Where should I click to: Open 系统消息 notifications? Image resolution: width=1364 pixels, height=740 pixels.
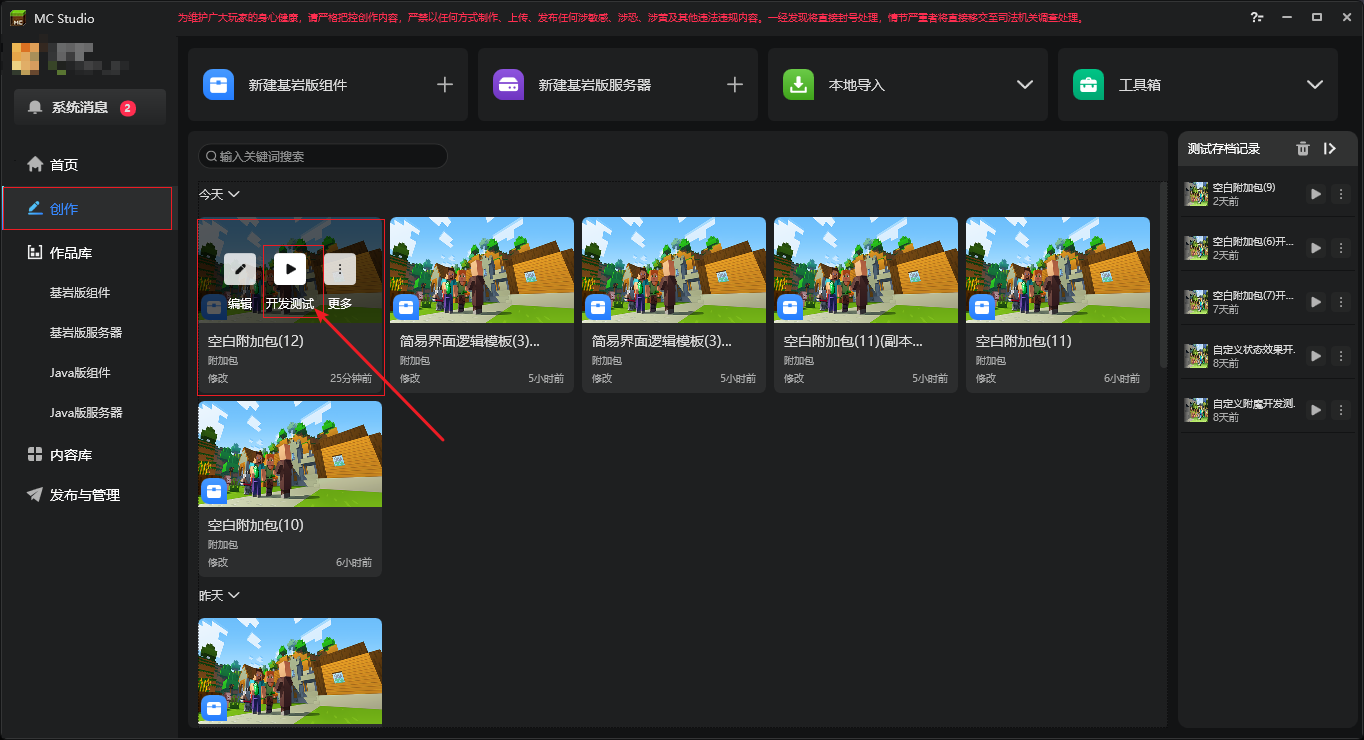click(90, 107)
